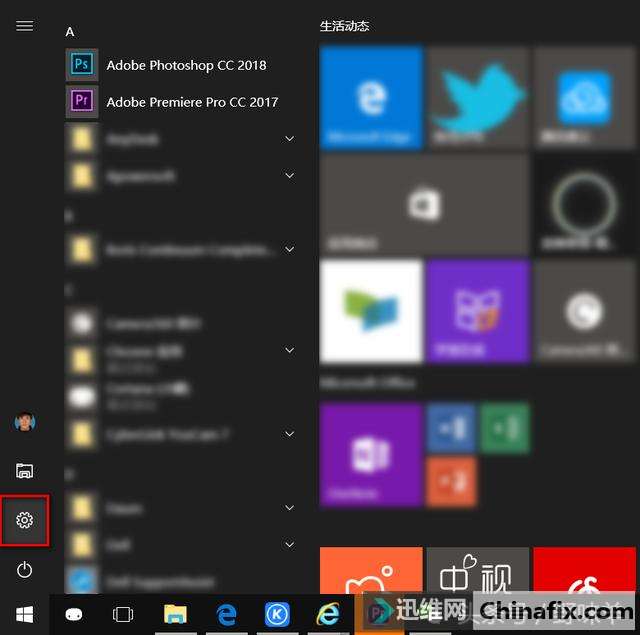Expand the Chrome apps folder chevron
640x635 pixels.
tap(289, 350)
